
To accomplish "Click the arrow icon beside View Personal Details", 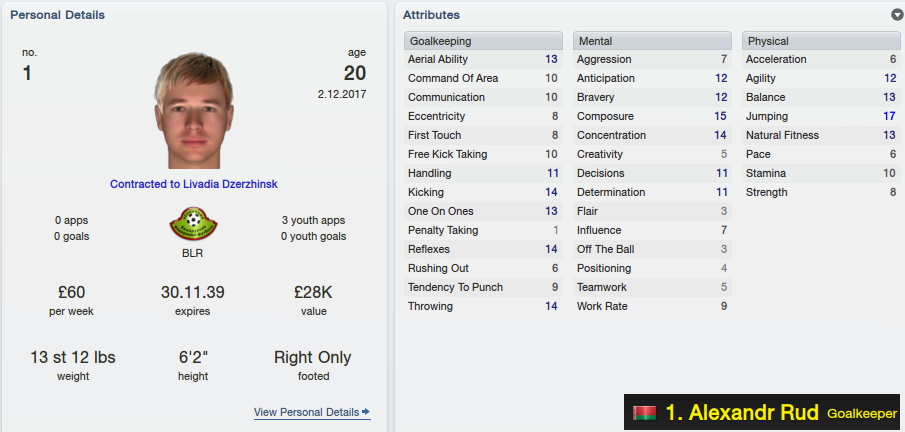I will click(x=366, y=412).
